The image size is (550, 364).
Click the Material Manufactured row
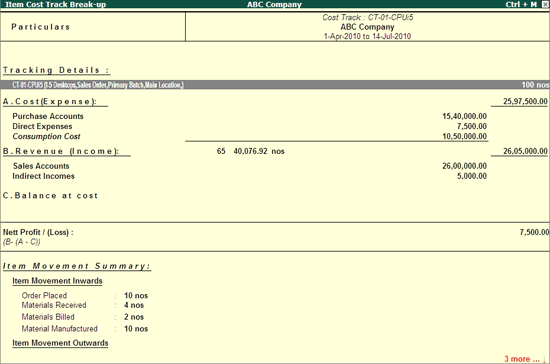[85, 329]
